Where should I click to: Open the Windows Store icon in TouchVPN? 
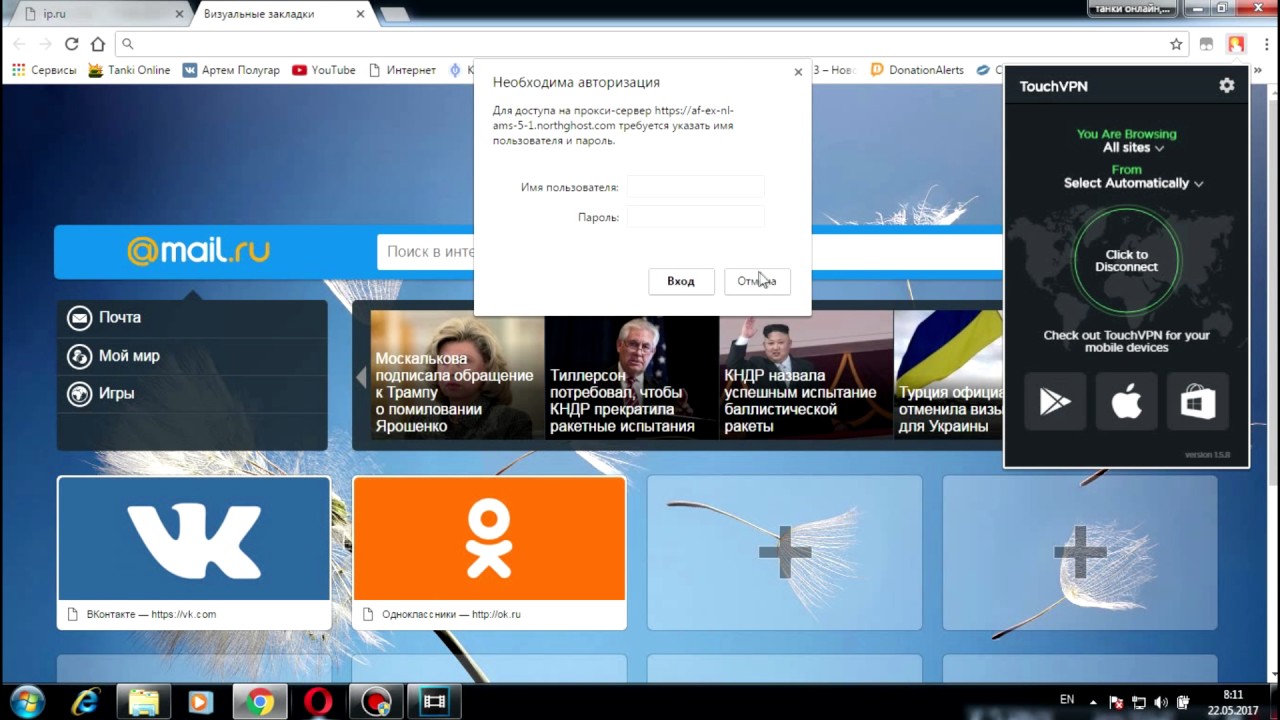pos(1198,402)
